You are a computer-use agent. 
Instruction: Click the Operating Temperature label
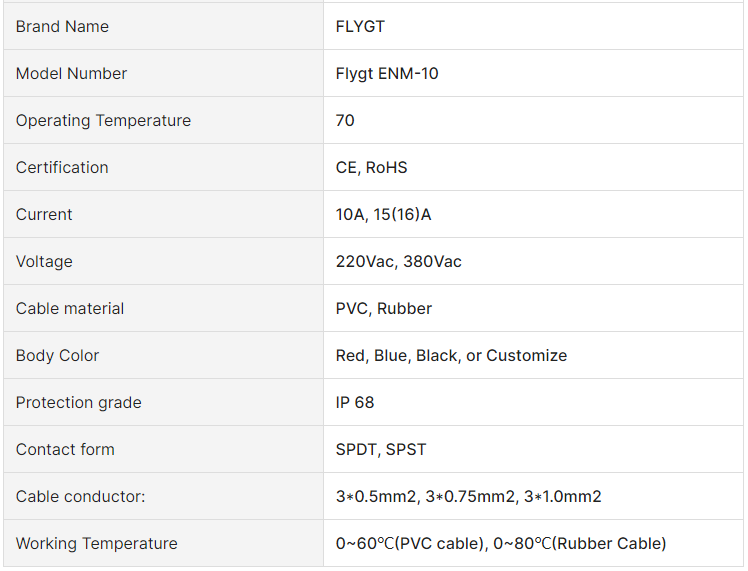[x=103, y=121]
